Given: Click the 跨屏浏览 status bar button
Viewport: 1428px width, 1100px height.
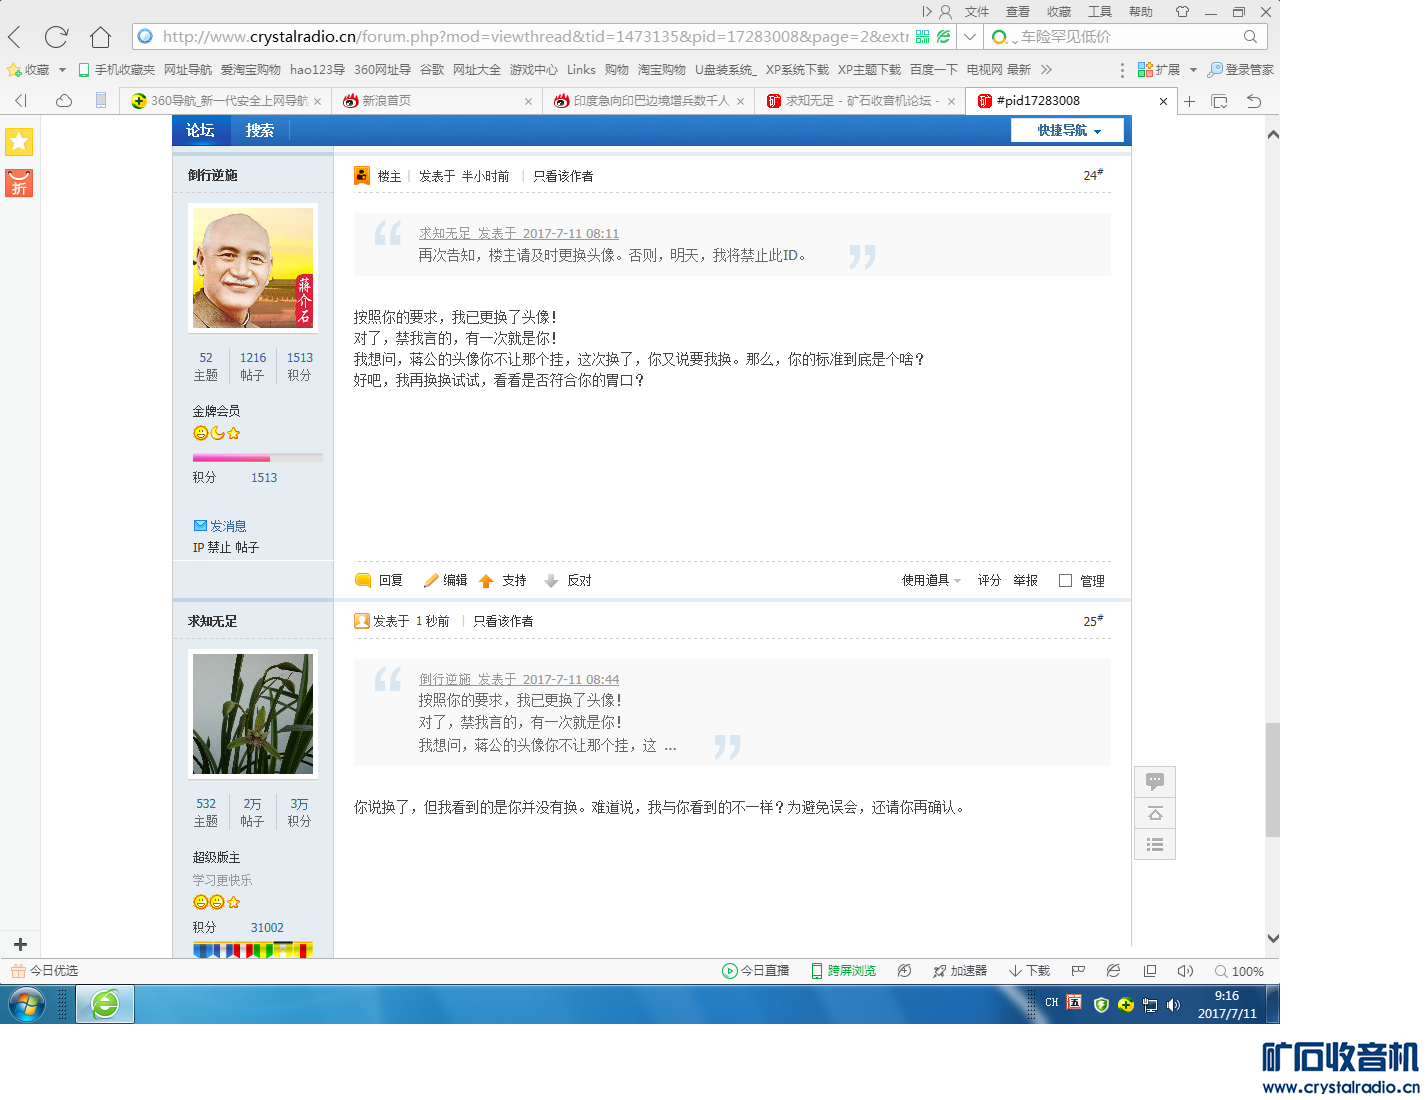Looking at the screenshot, I should point(843,971).
